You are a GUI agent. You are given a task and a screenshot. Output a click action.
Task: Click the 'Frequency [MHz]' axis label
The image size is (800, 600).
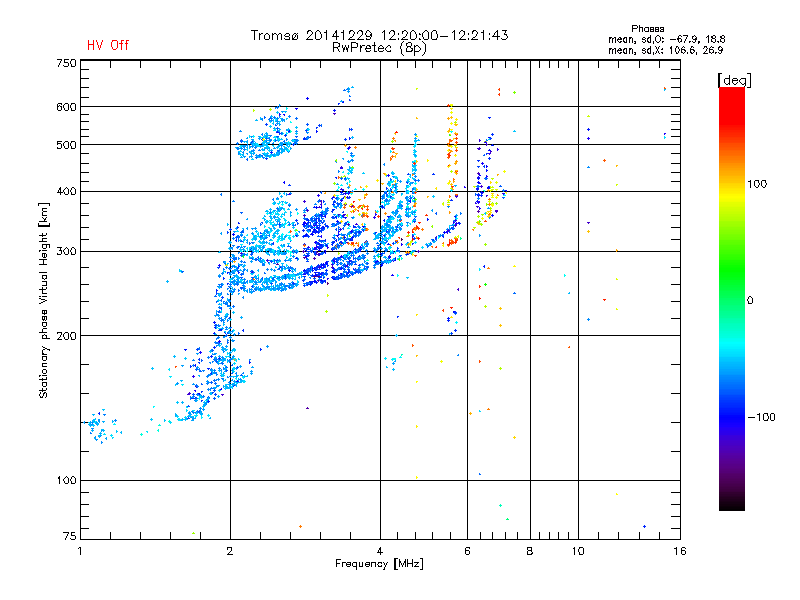(379, 564)
